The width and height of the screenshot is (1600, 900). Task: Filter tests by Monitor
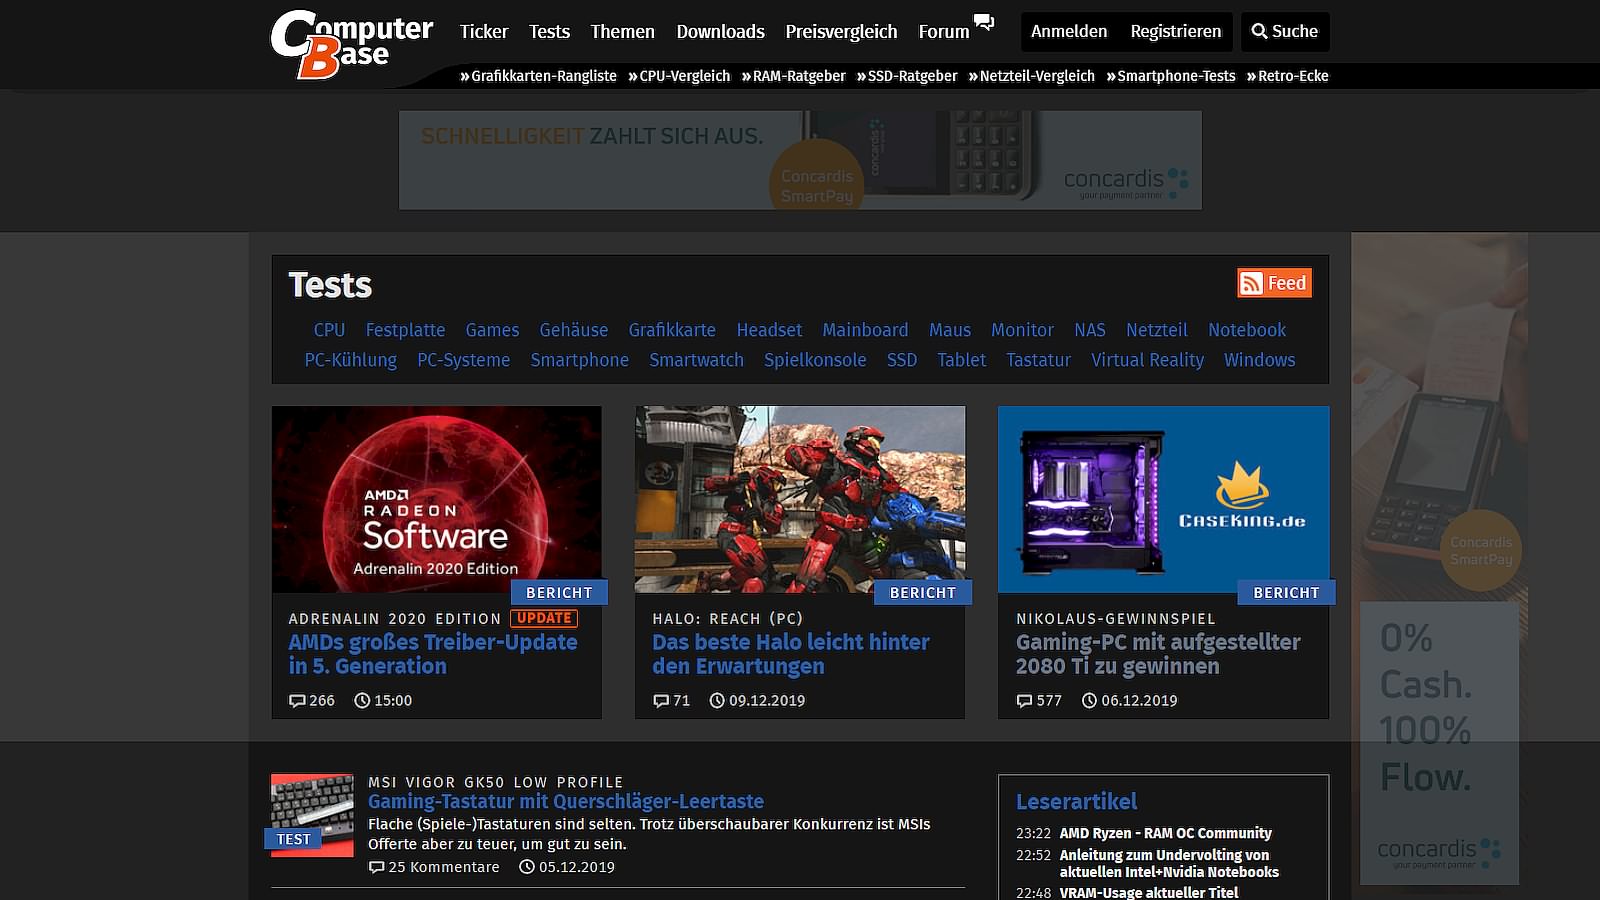tap(1022, 330)
